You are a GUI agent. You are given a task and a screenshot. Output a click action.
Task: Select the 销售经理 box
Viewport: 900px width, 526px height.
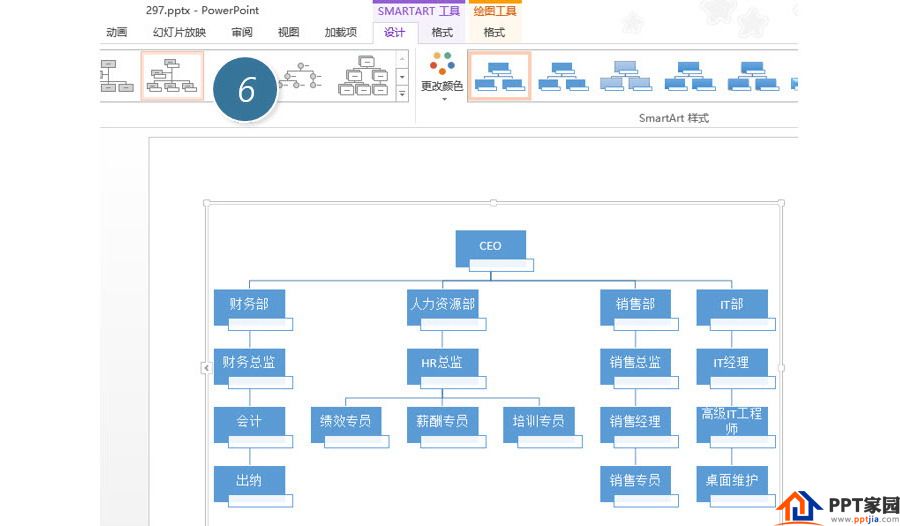pos(635,425)
